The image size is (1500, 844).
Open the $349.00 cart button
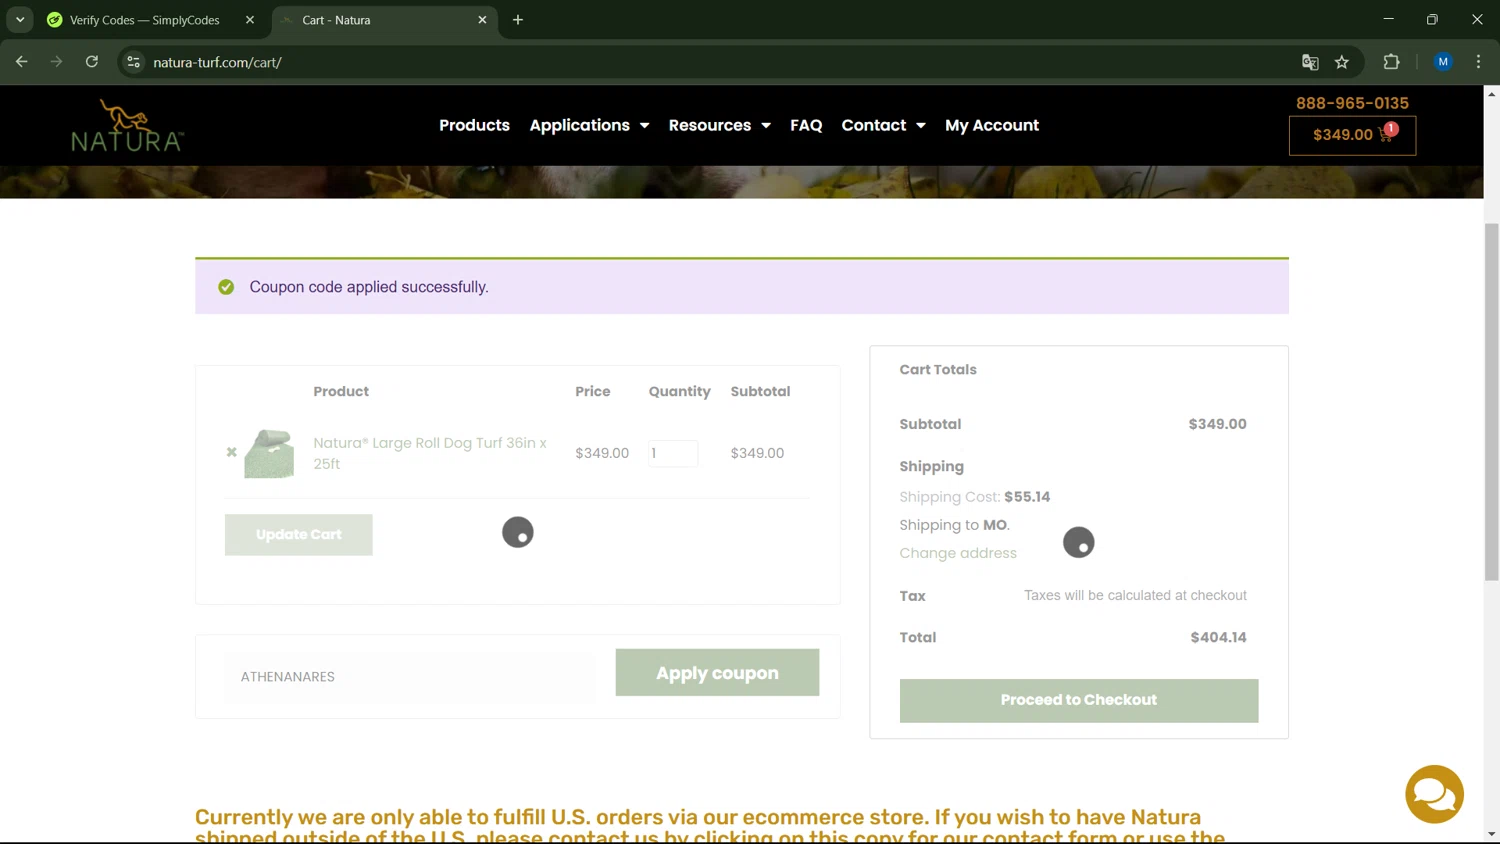[x=1352, y=135]
